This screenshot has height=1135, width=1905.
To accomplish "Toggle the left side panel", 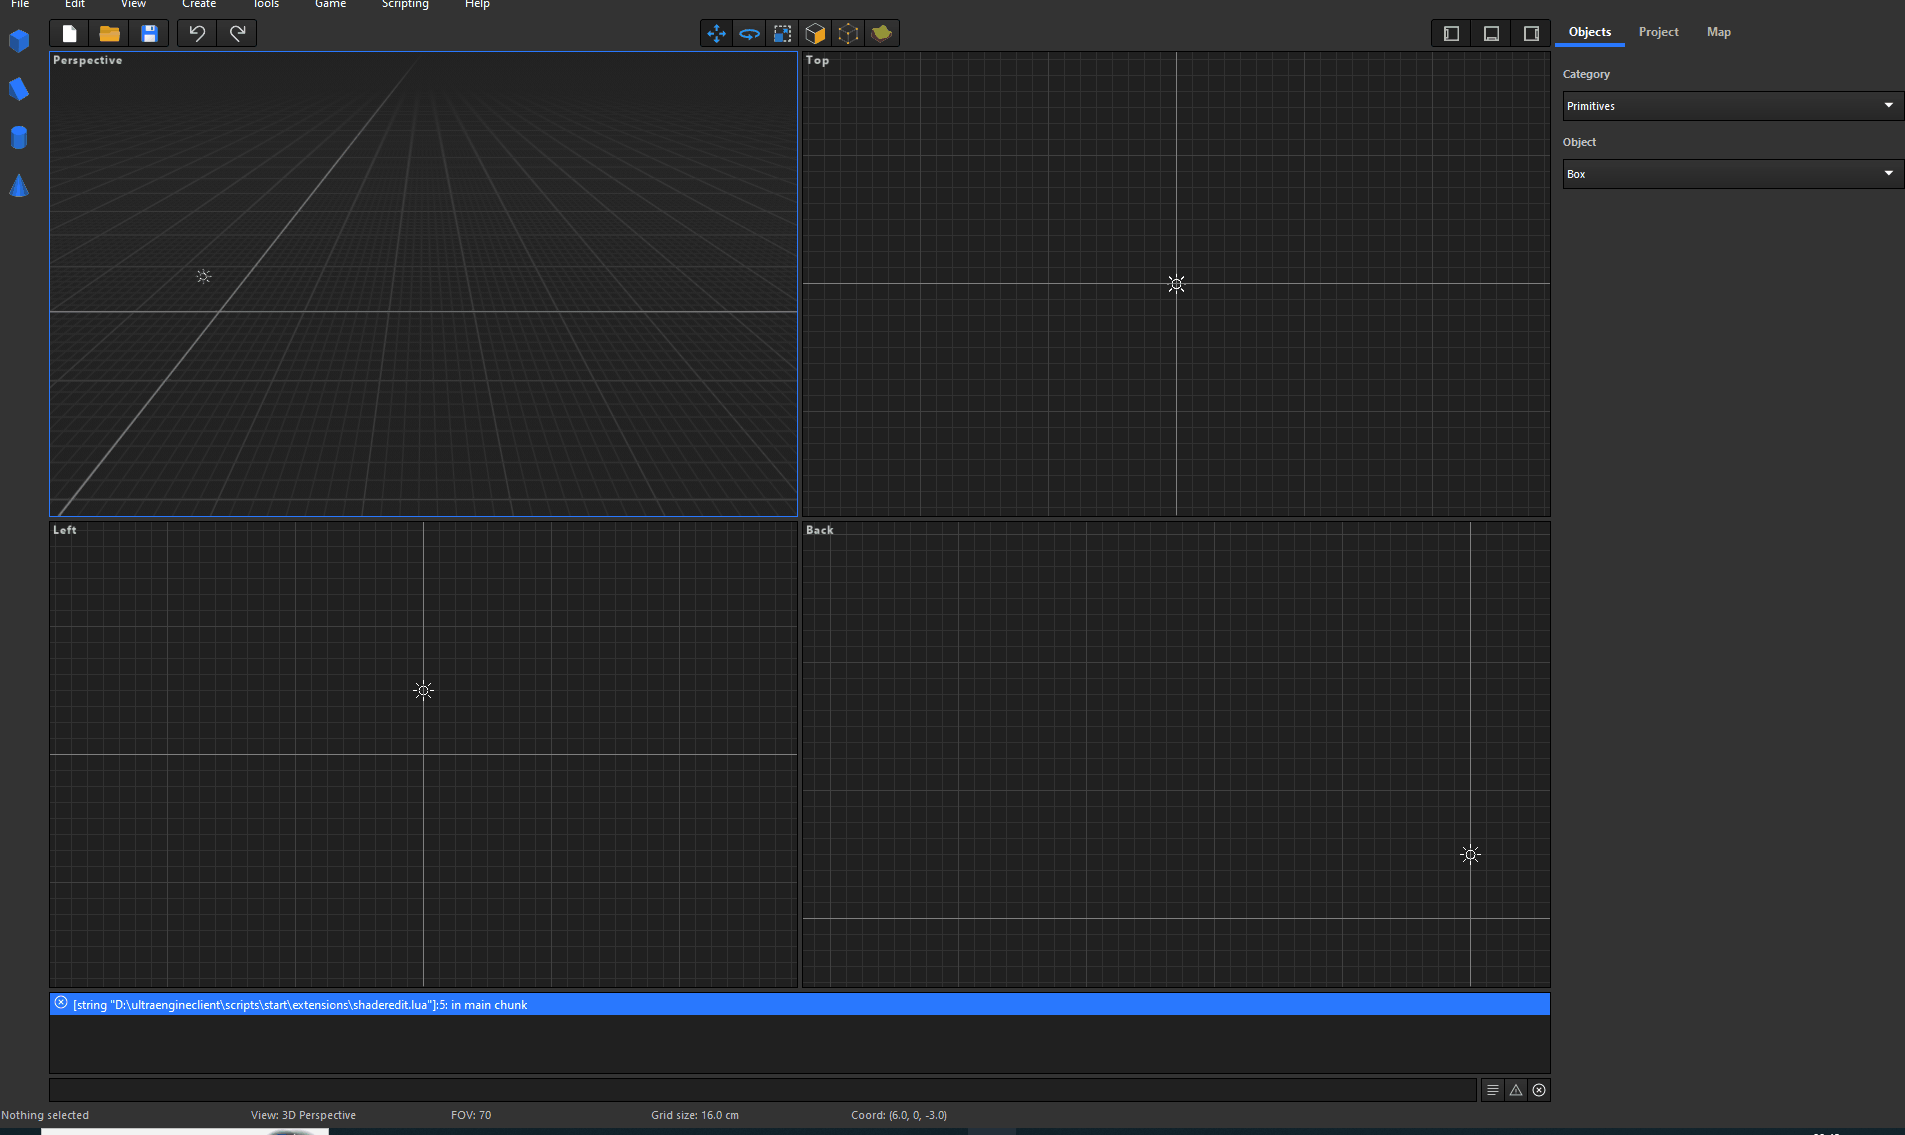I will (1451, 34).
